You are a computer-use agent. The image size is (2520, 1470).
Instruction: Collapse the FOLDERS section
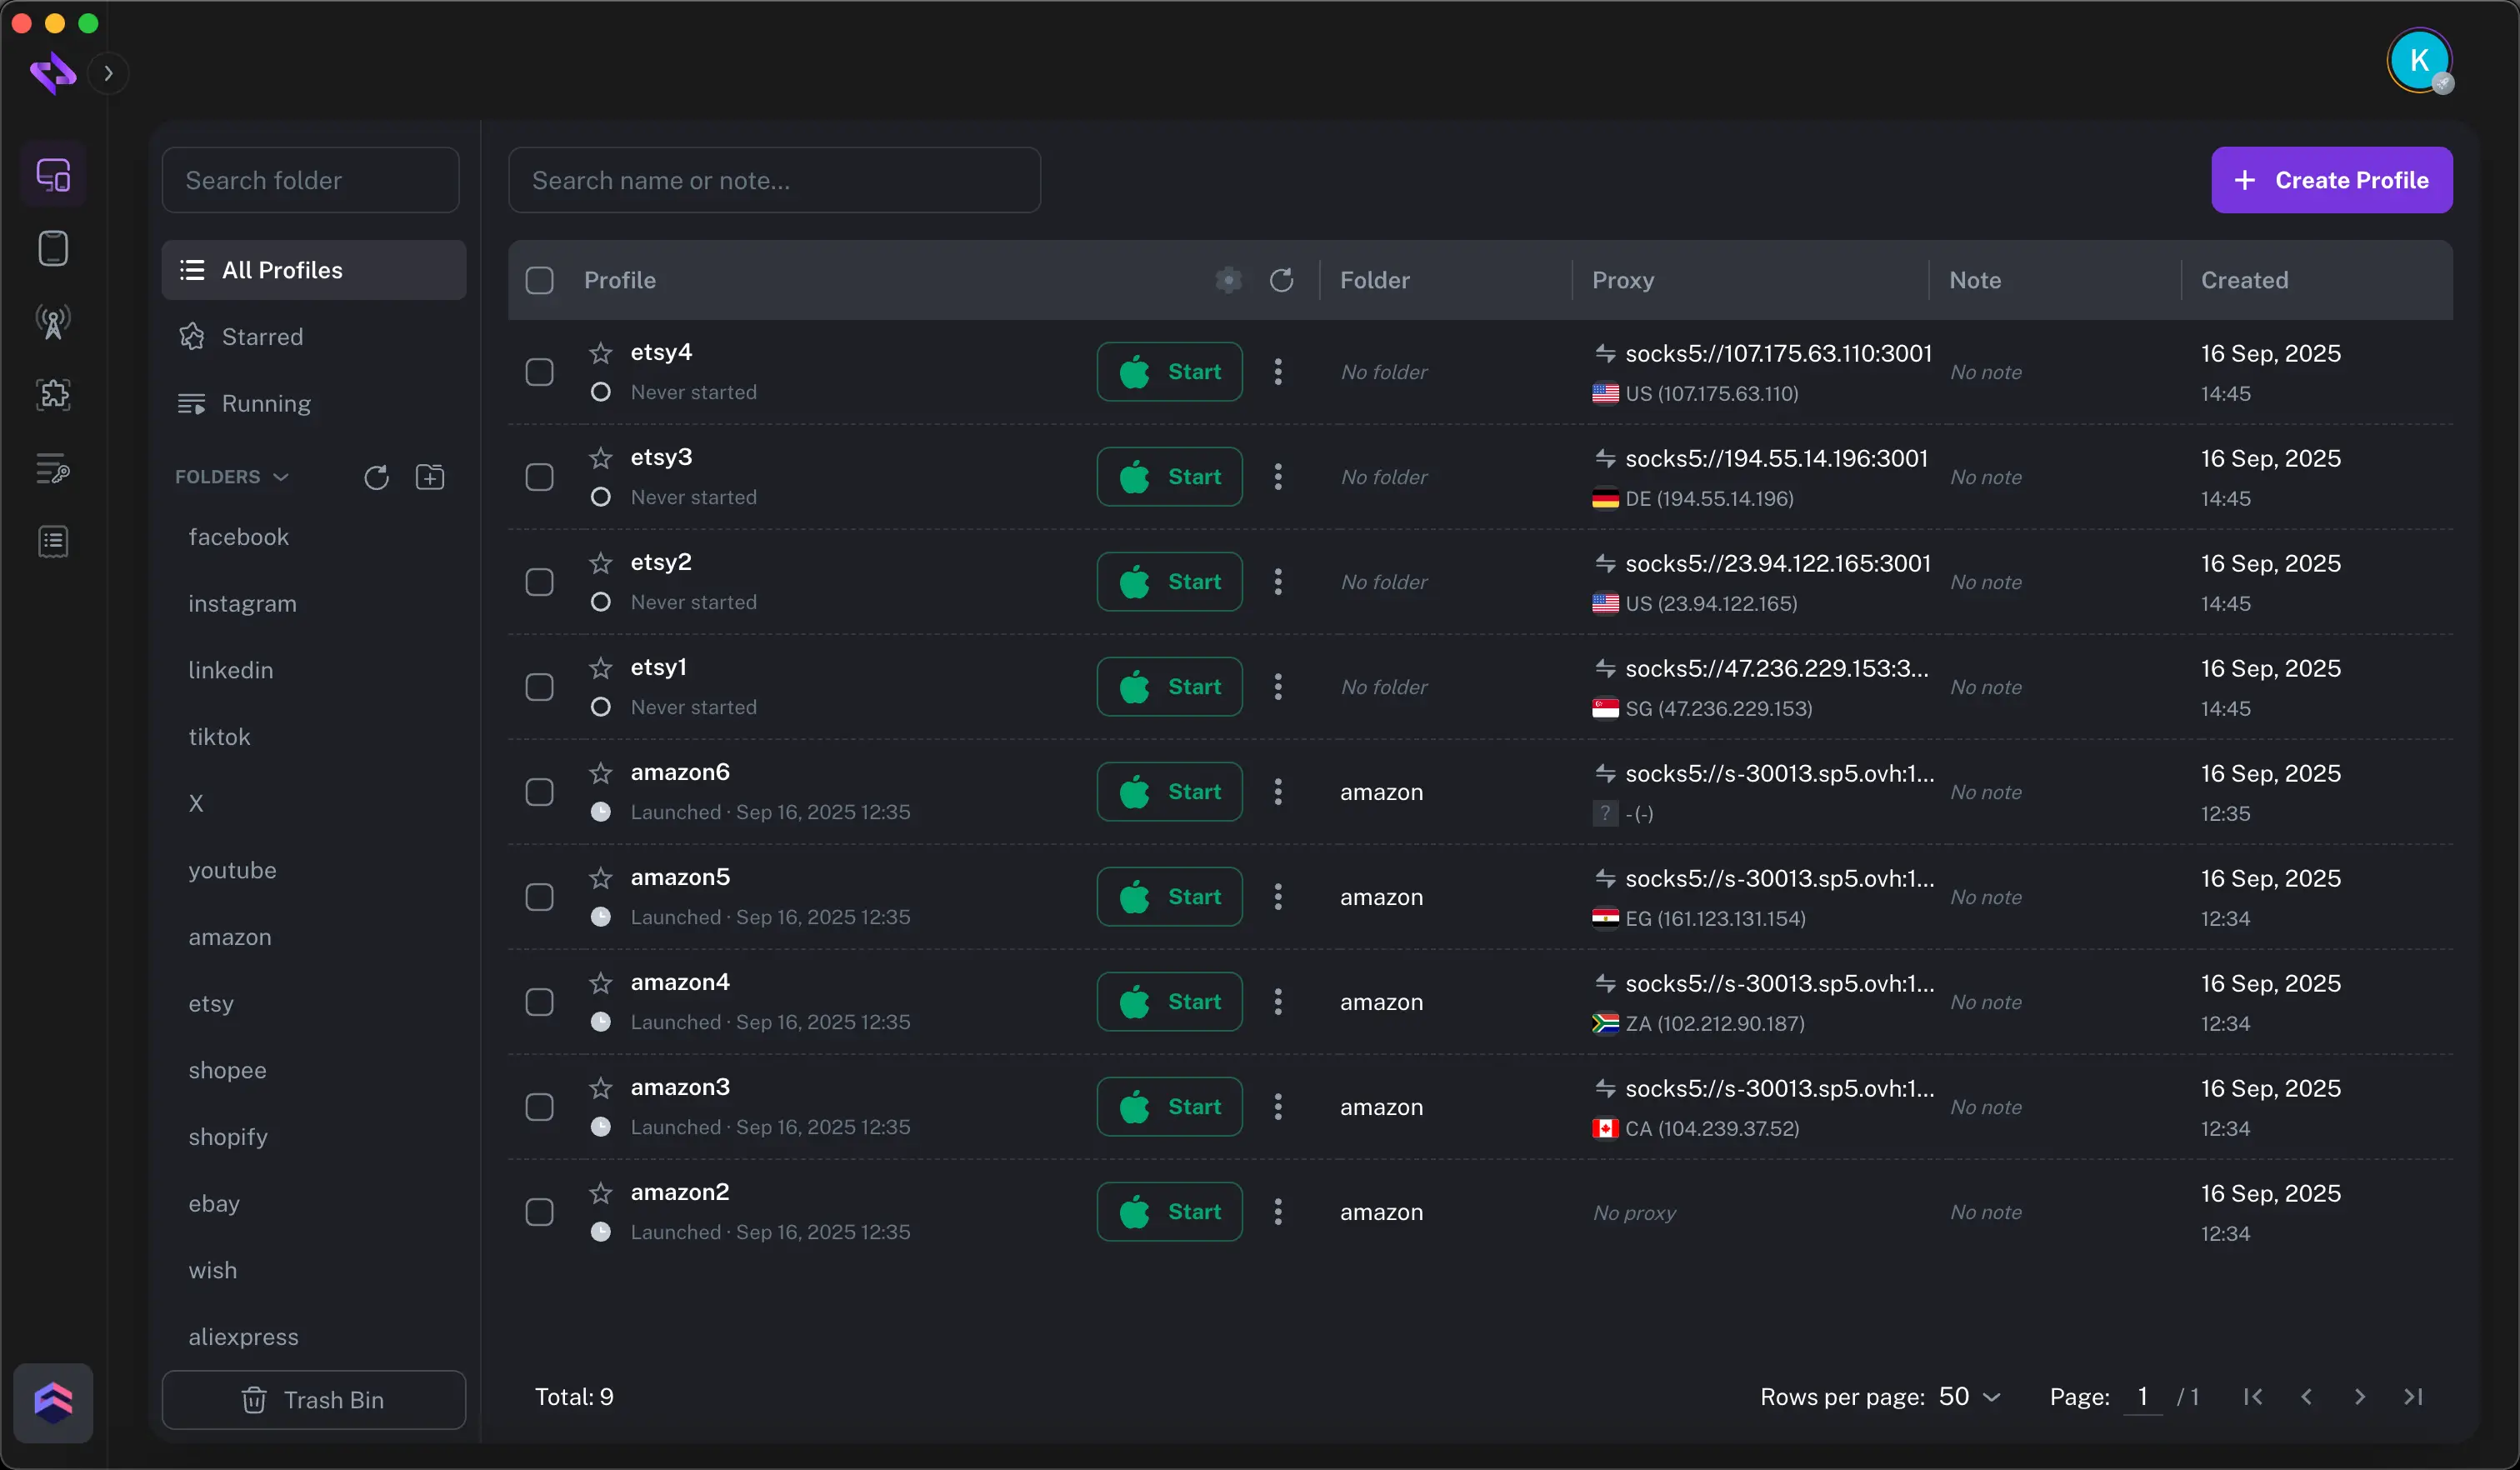pyautogui.click(x=232, y=477)
